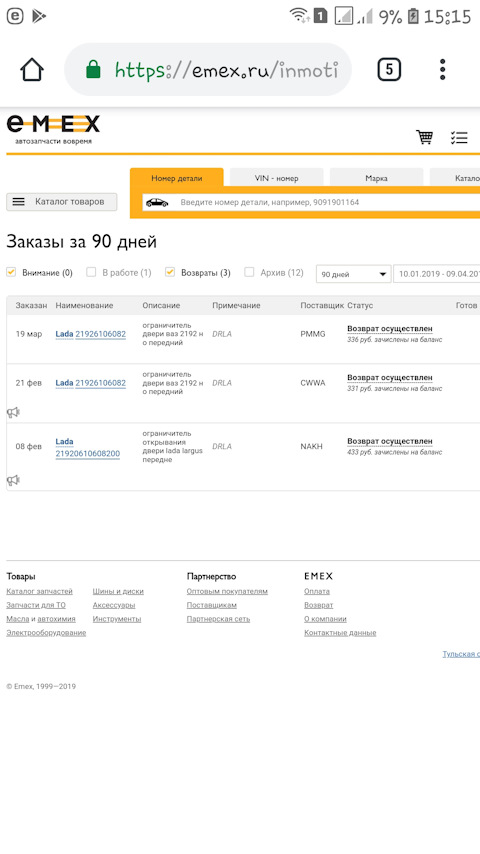Image resolution: width=480 pixels, height=854 pixels.
Task: Toggle the В работе (1) checkbox
Action: coord(91,272)
